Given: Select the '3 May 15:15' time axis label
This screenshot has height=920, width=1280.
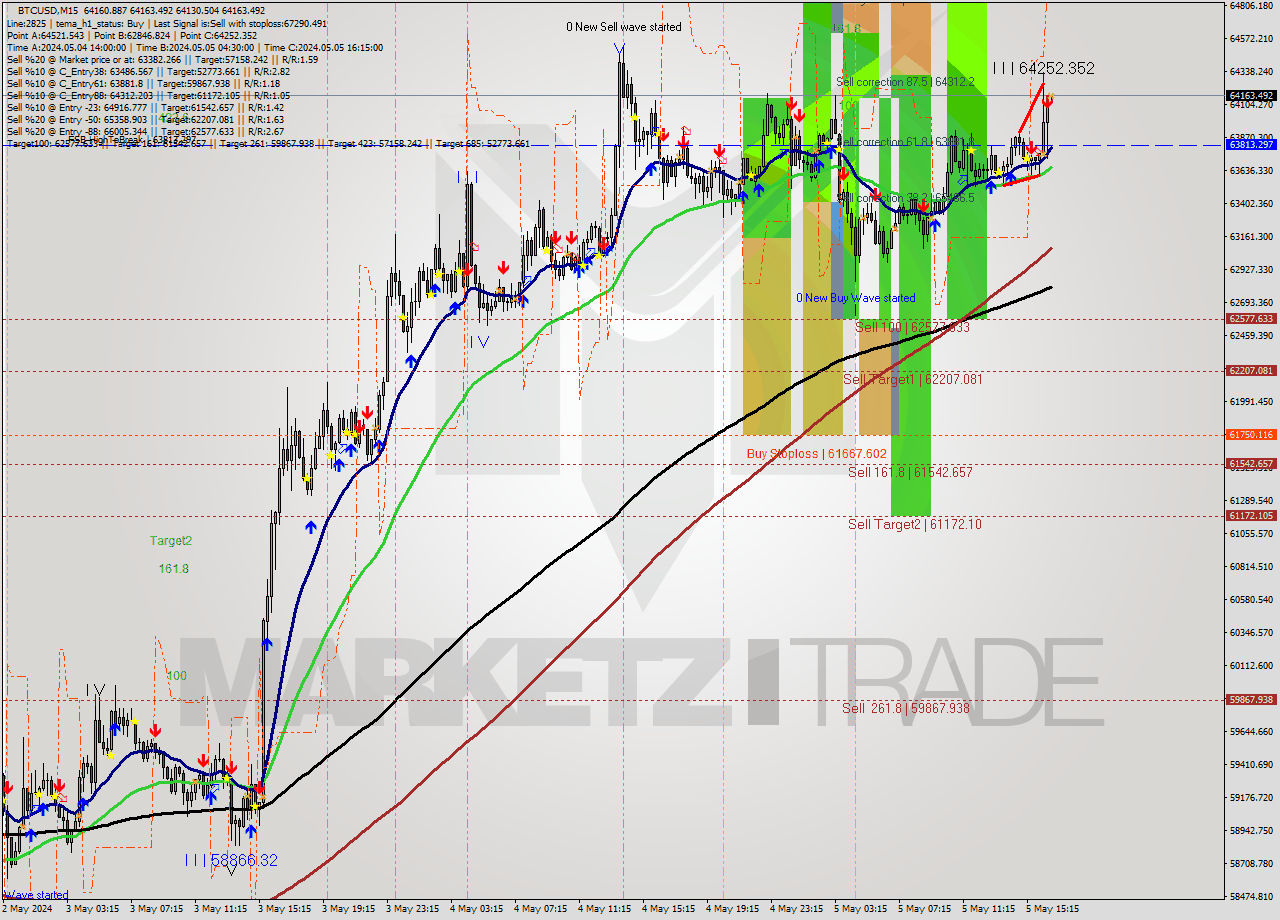Looking at the screenshot, I should 285,910.
